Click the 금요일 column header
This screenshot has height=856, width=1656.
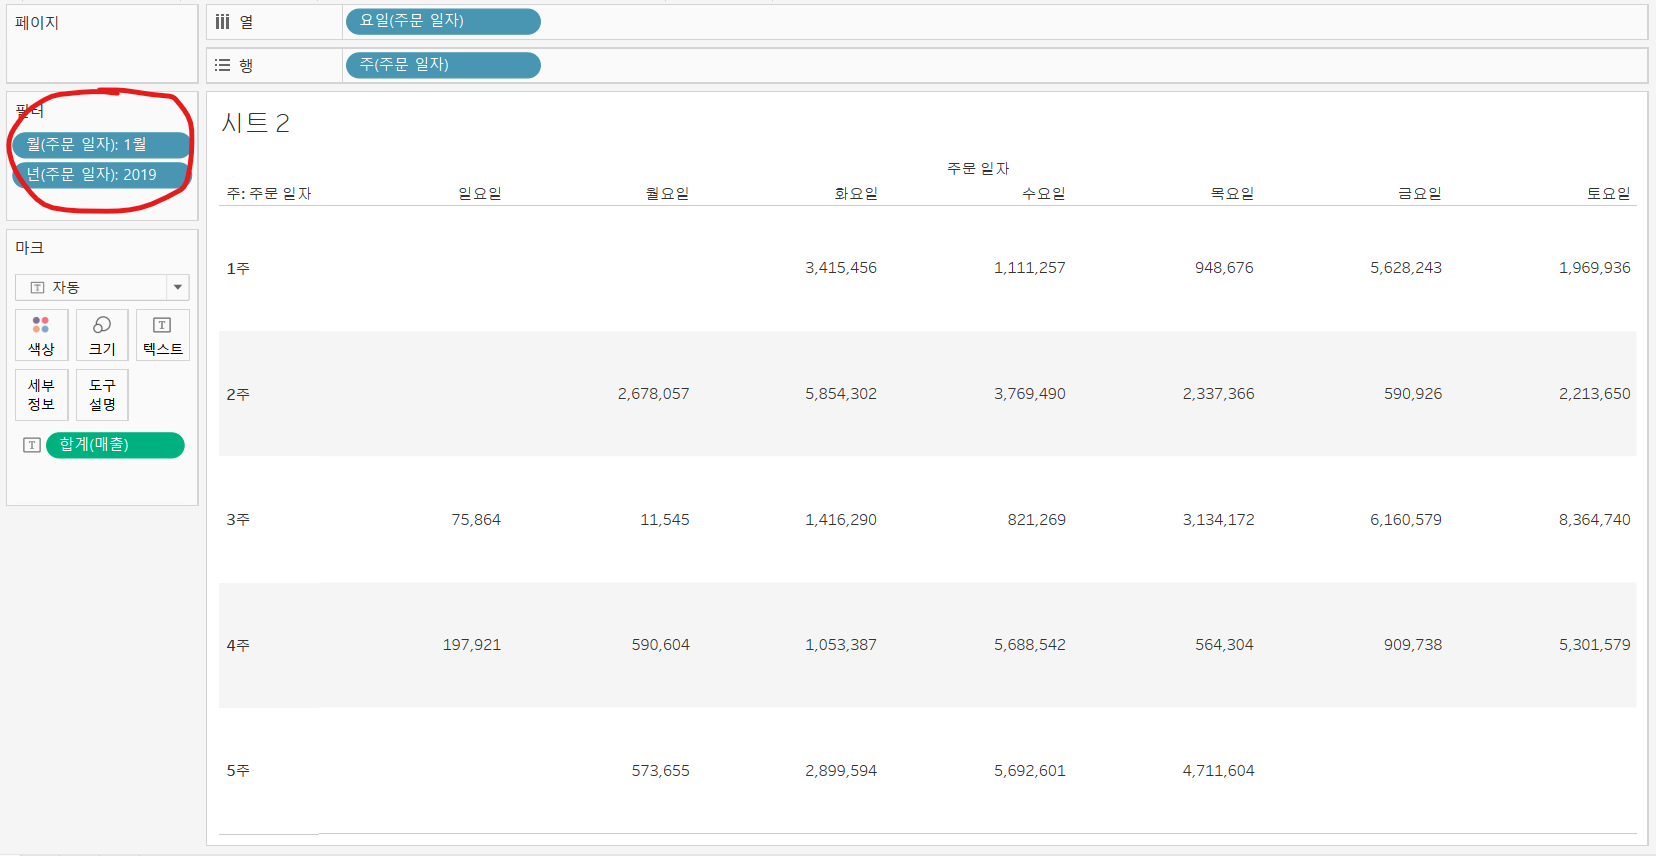point(1420,193)
